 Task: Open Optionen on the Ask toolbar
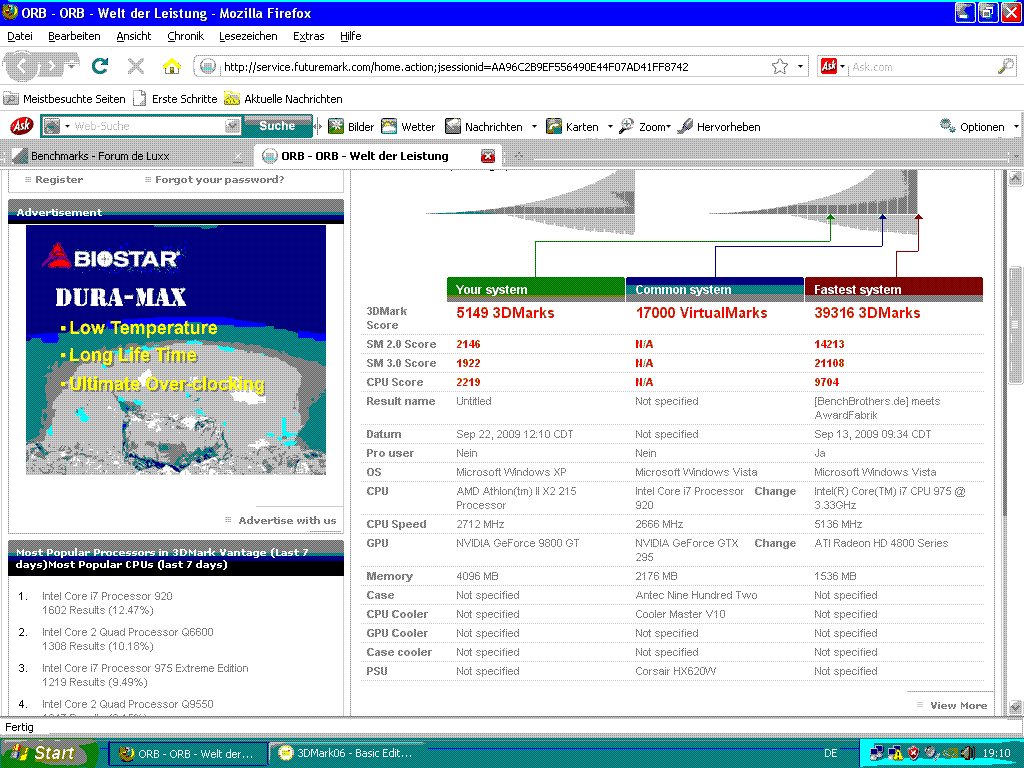point(972,127)
